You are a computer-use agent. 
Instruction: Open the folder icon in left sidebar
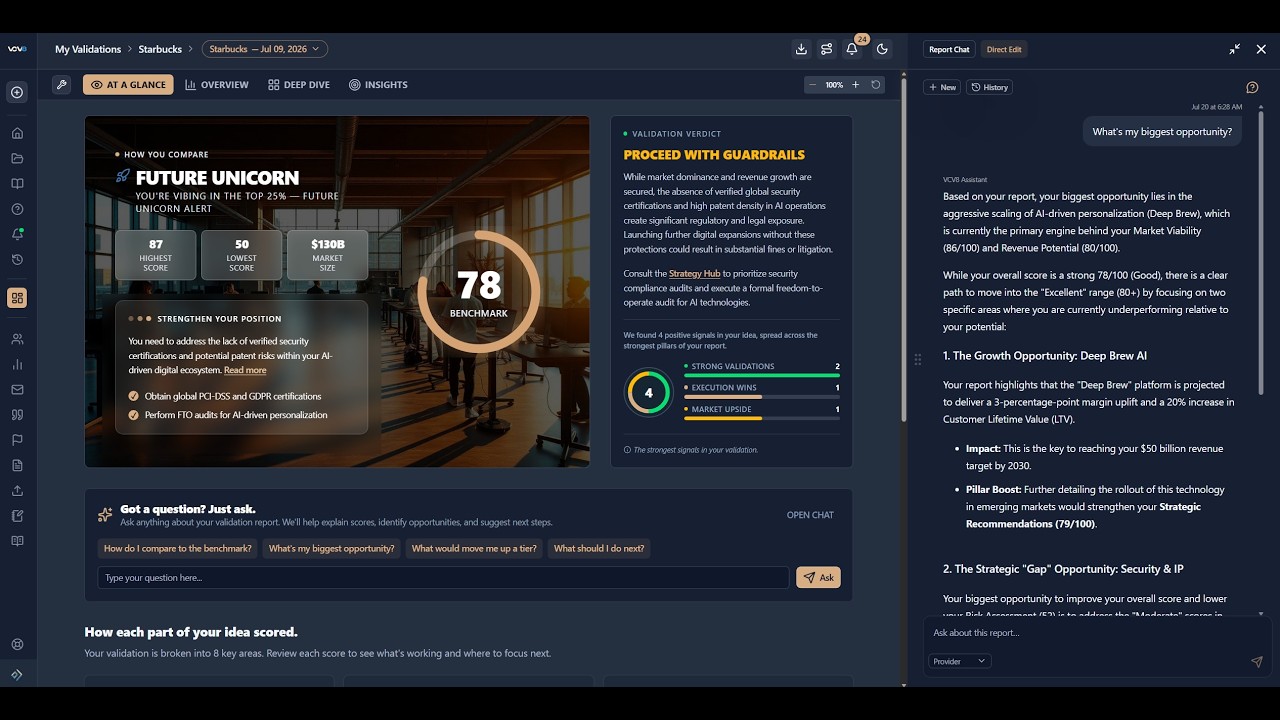(17, 158)
